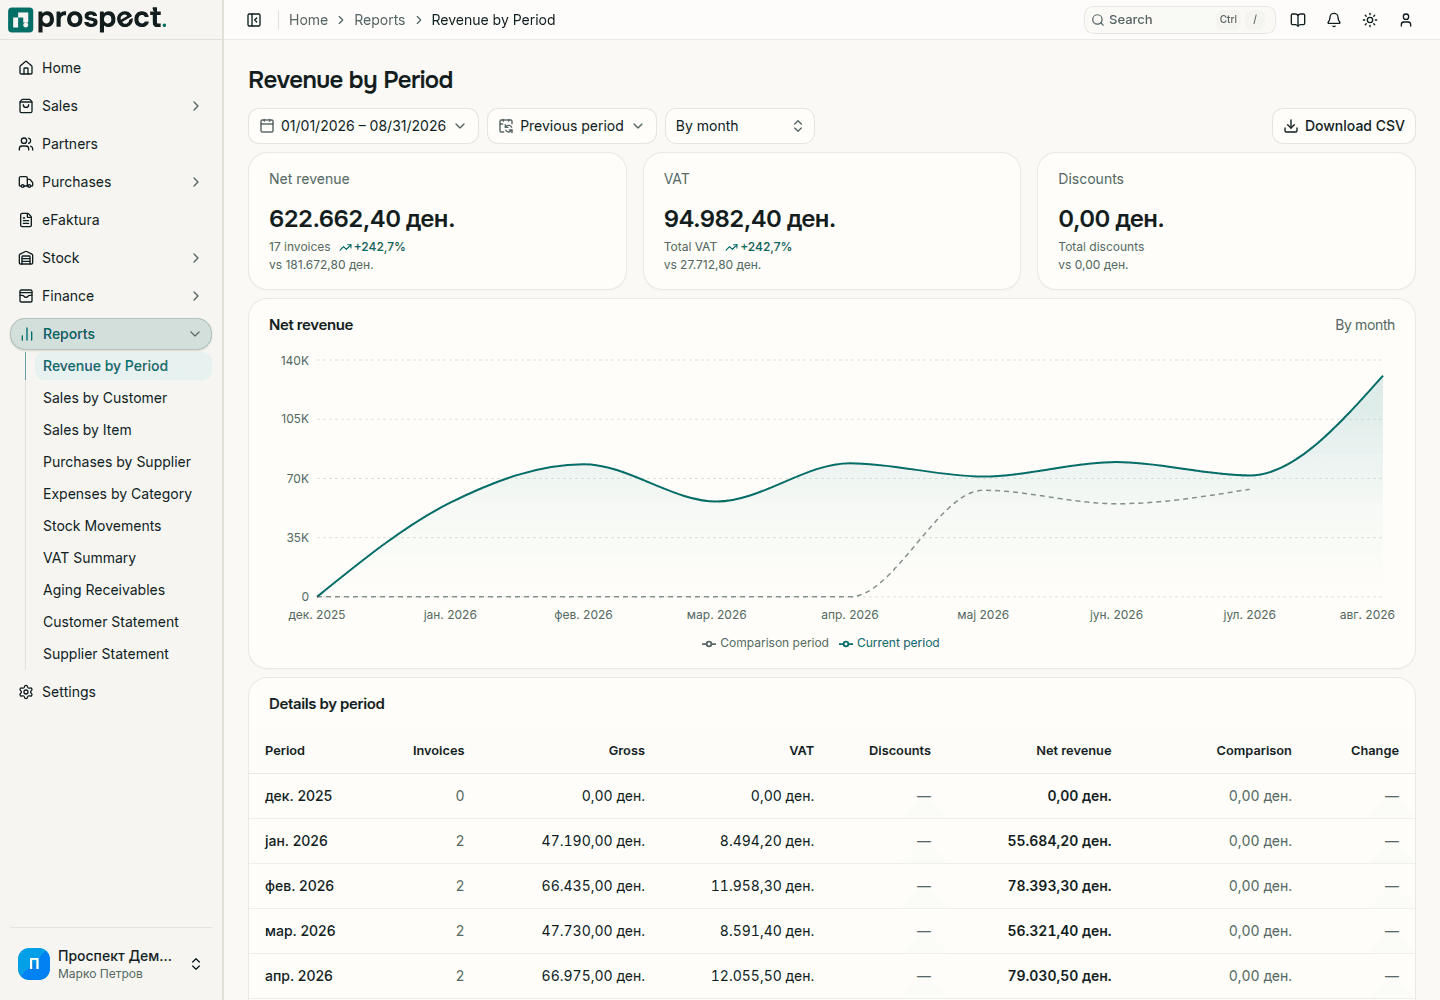Go to Reports breadcrumb link
This screenshot has height=1000, width=1440.
tap(380, 20)
